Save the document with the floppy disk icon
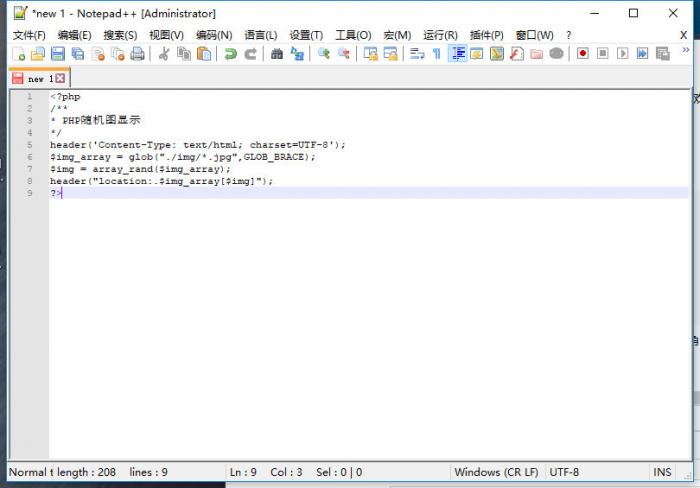Viewport: 700px width, 488px height. point(58,54)
